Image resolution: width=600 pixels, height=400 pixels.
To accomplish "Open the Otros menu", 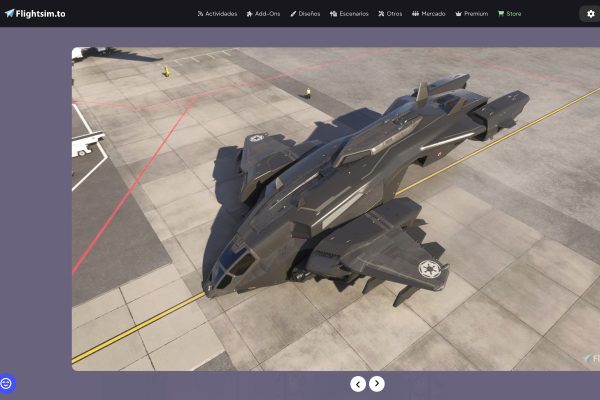I will (390, 14).
